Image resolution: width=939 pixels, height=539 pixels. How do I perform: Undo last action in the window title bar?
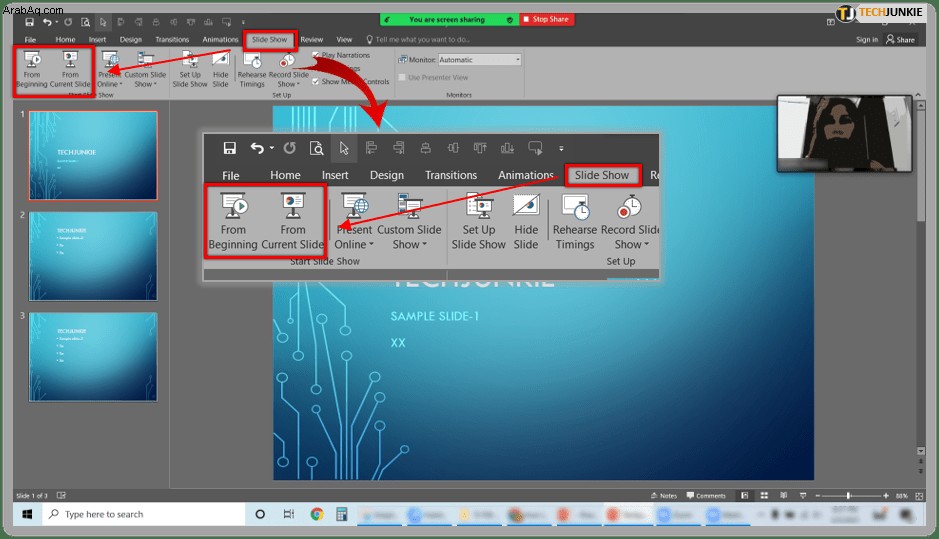coord(47,22)
